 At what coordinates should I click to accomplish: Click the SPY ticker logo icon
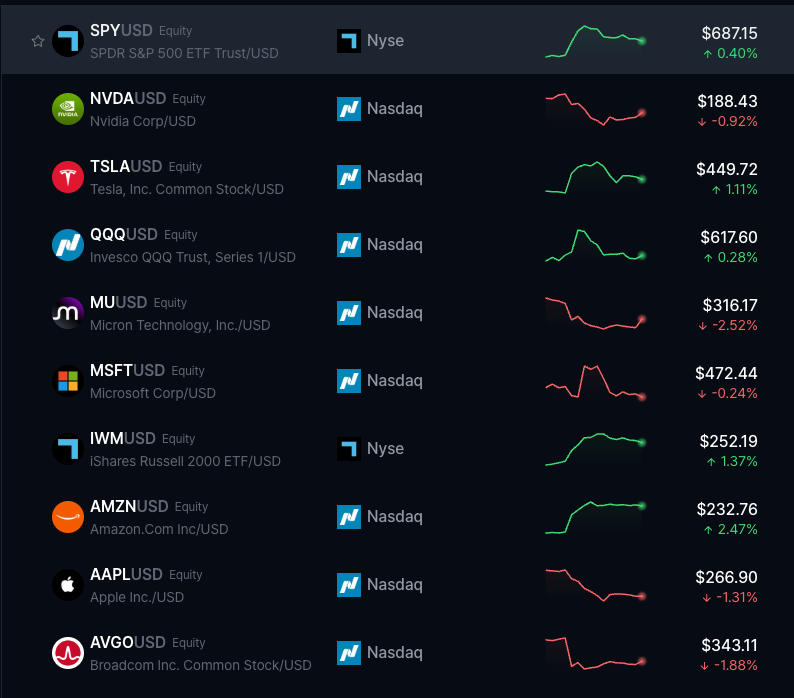(x=67, y=41)
